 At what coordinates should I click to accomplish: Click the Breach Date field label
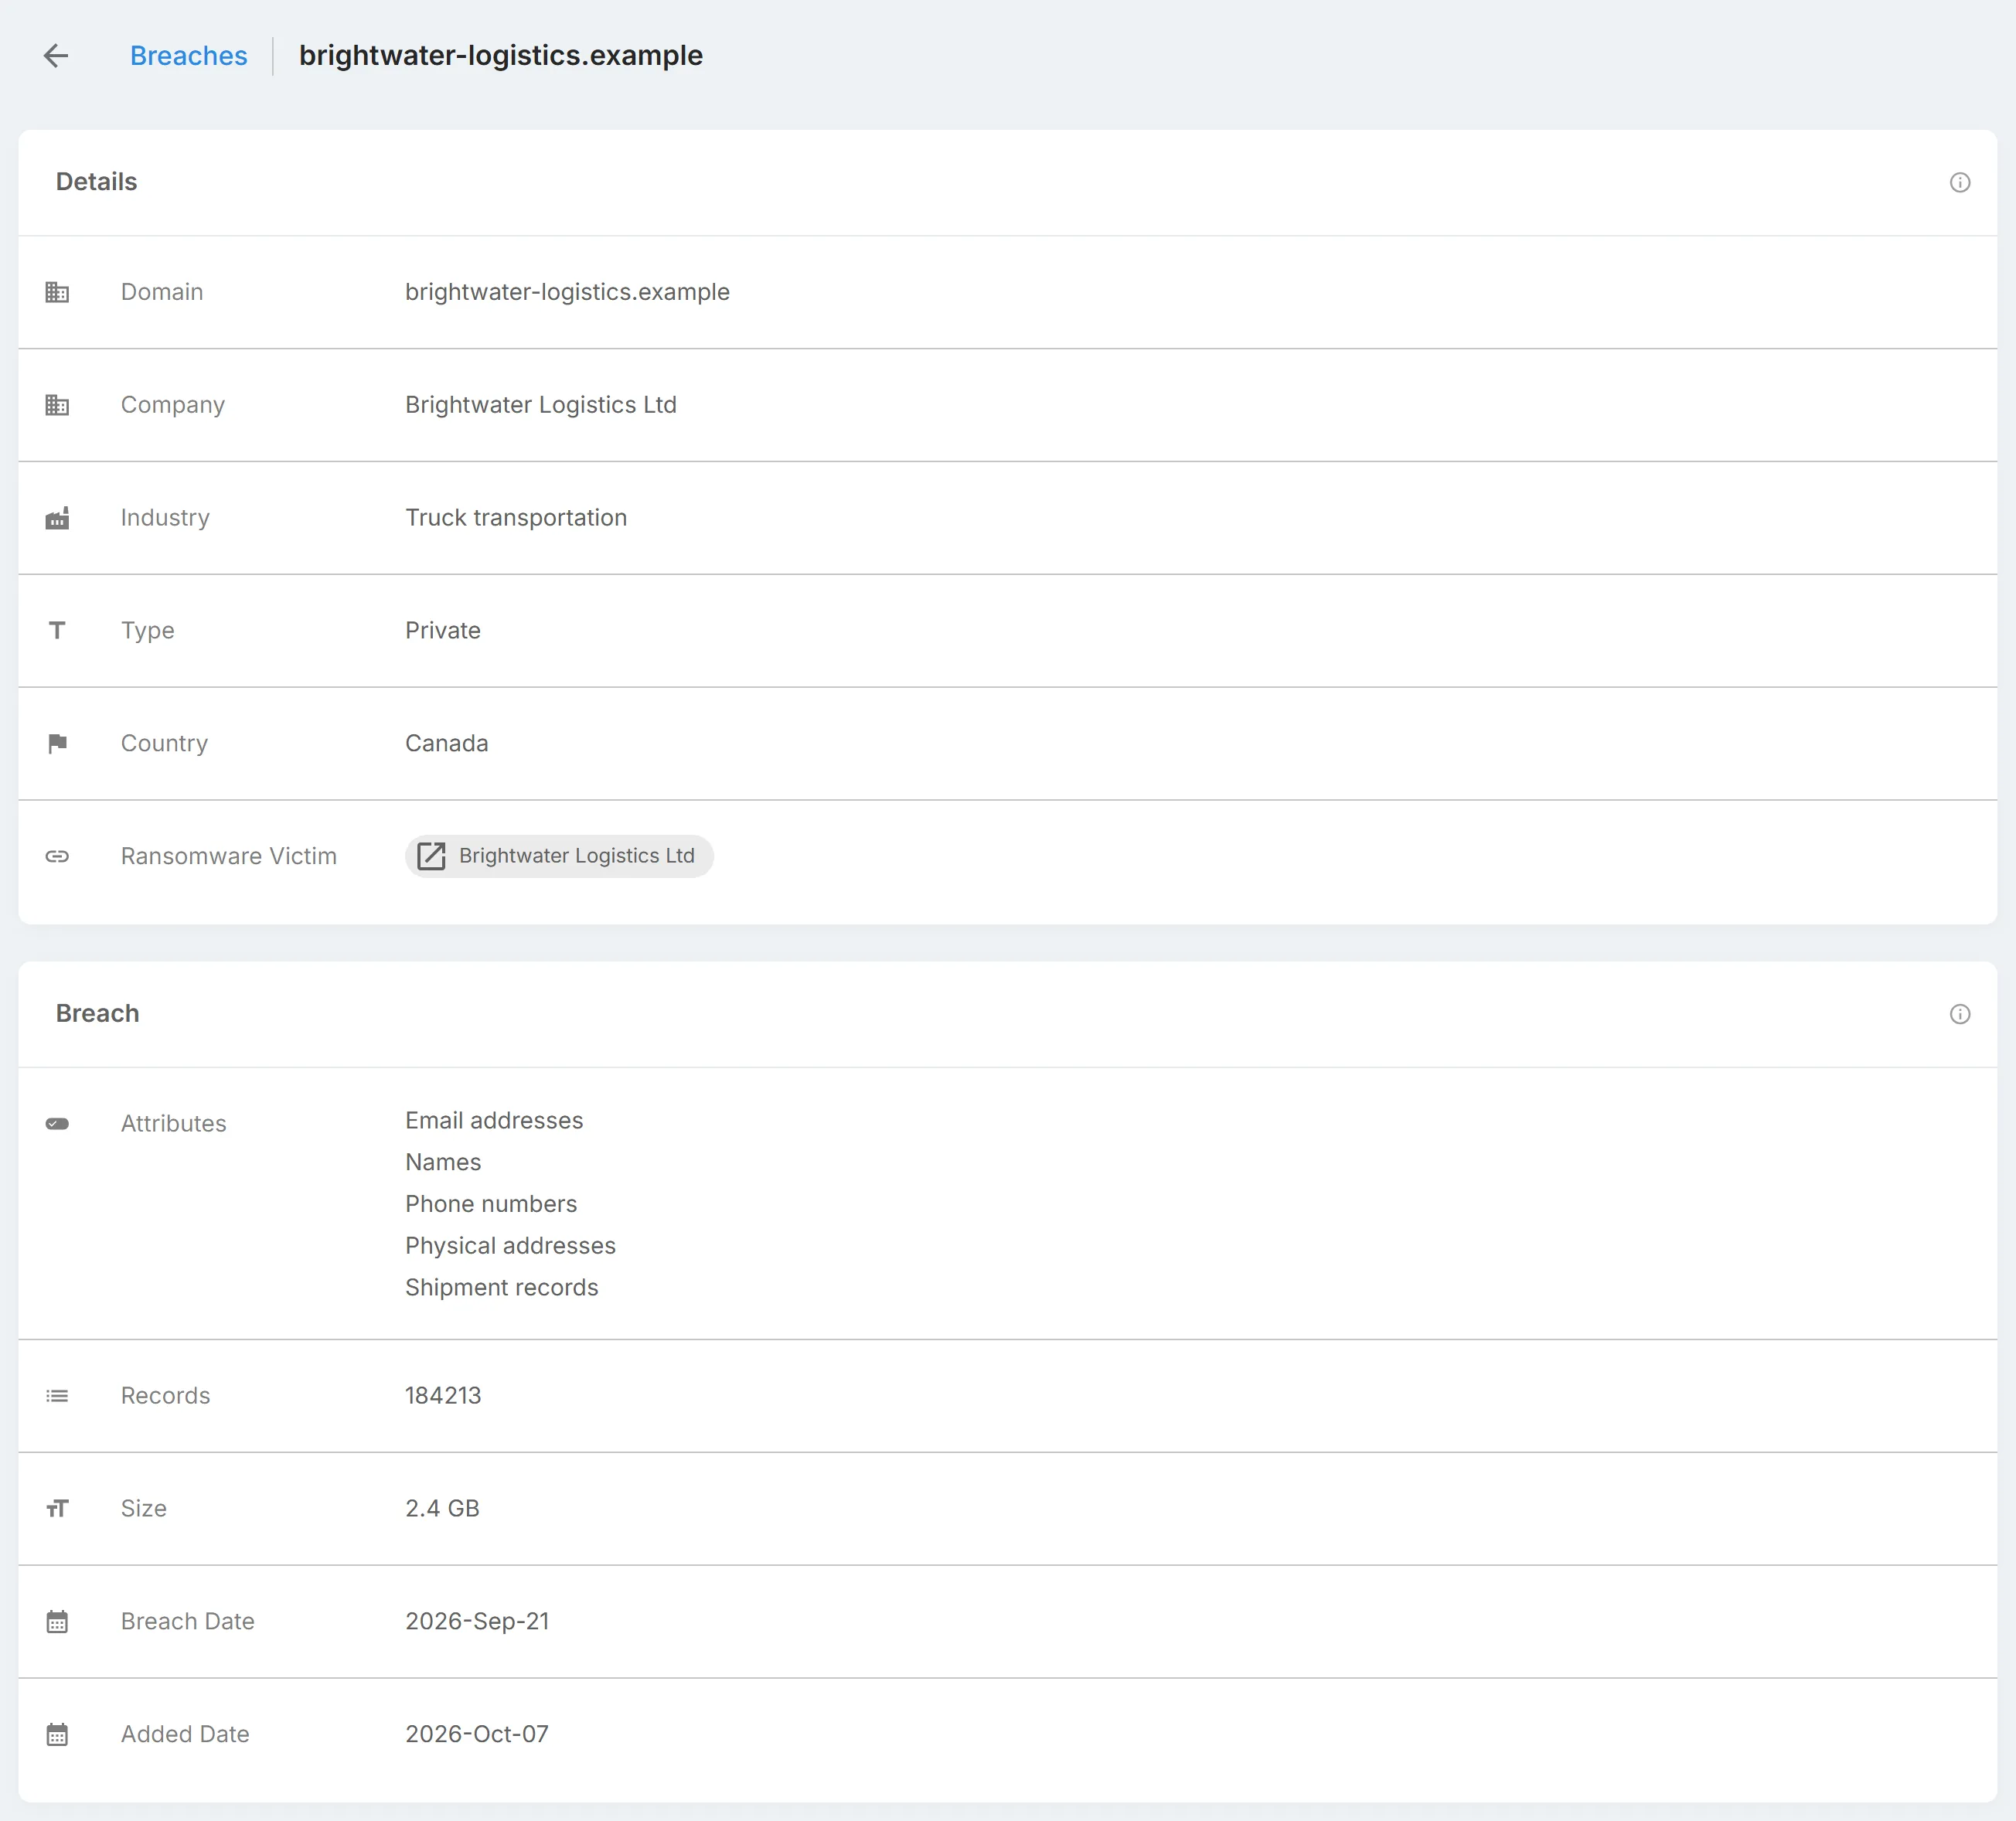pos(187,1621)
